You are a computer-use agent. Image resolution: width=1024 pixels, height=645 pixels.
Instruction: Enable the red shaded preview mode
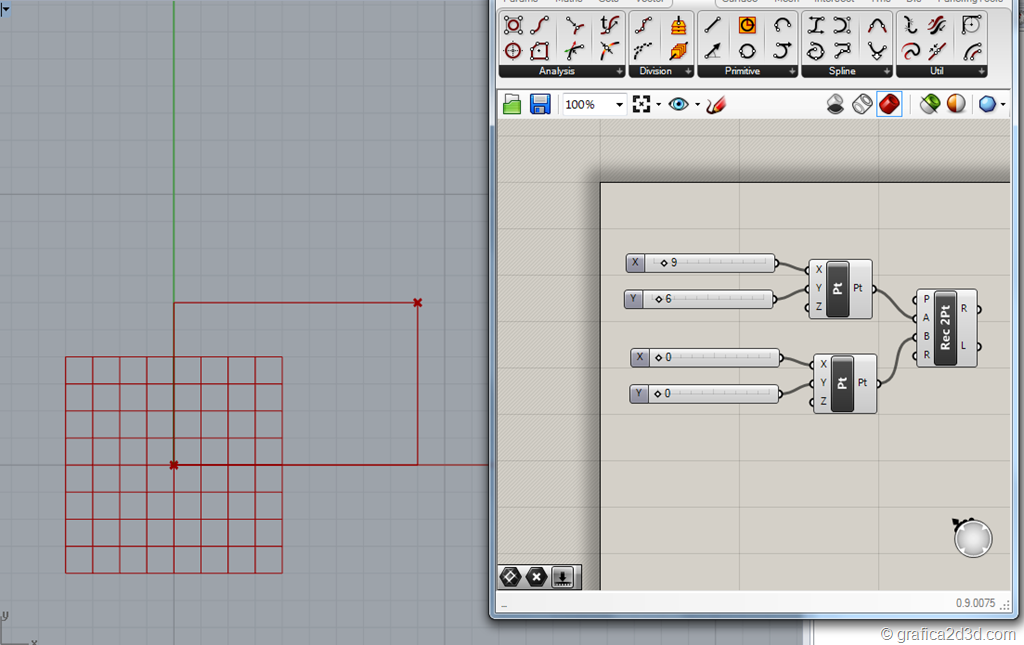click(889, 104)
